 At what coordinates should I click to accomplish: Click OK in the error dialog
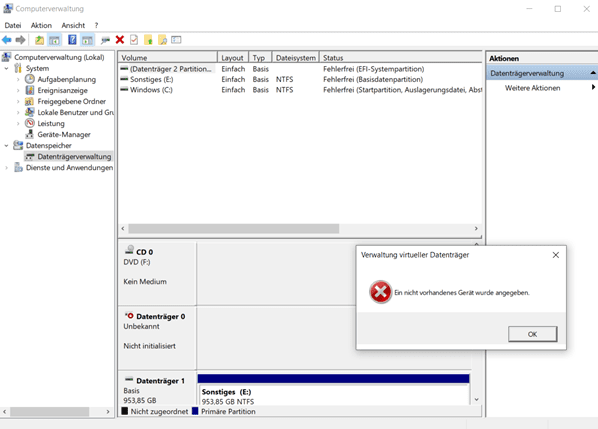pos(532,334)
